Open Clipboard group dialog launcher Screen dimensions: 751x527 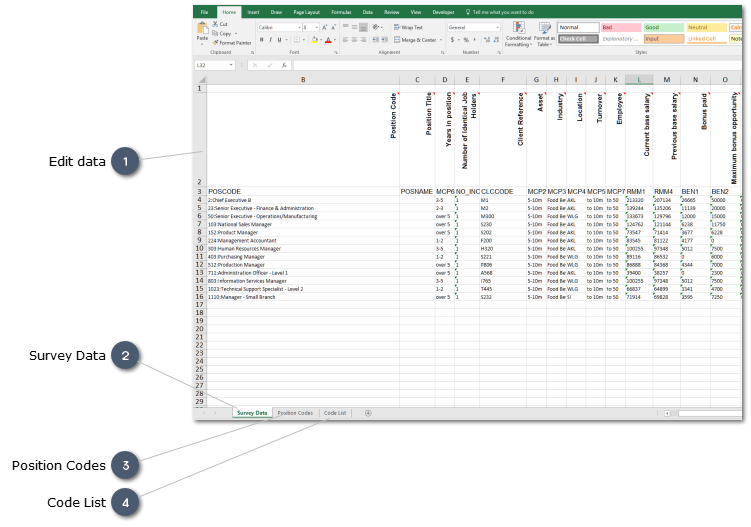click(x=252, y=52)
